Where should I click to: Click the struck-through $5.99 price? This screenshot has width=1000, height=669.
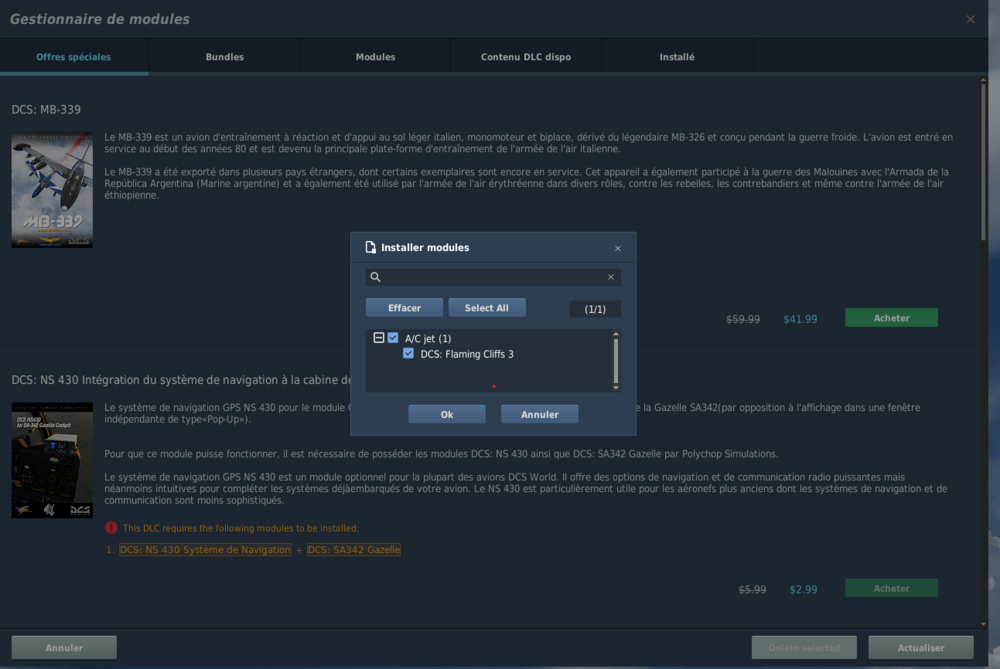(x=752, y=589)
